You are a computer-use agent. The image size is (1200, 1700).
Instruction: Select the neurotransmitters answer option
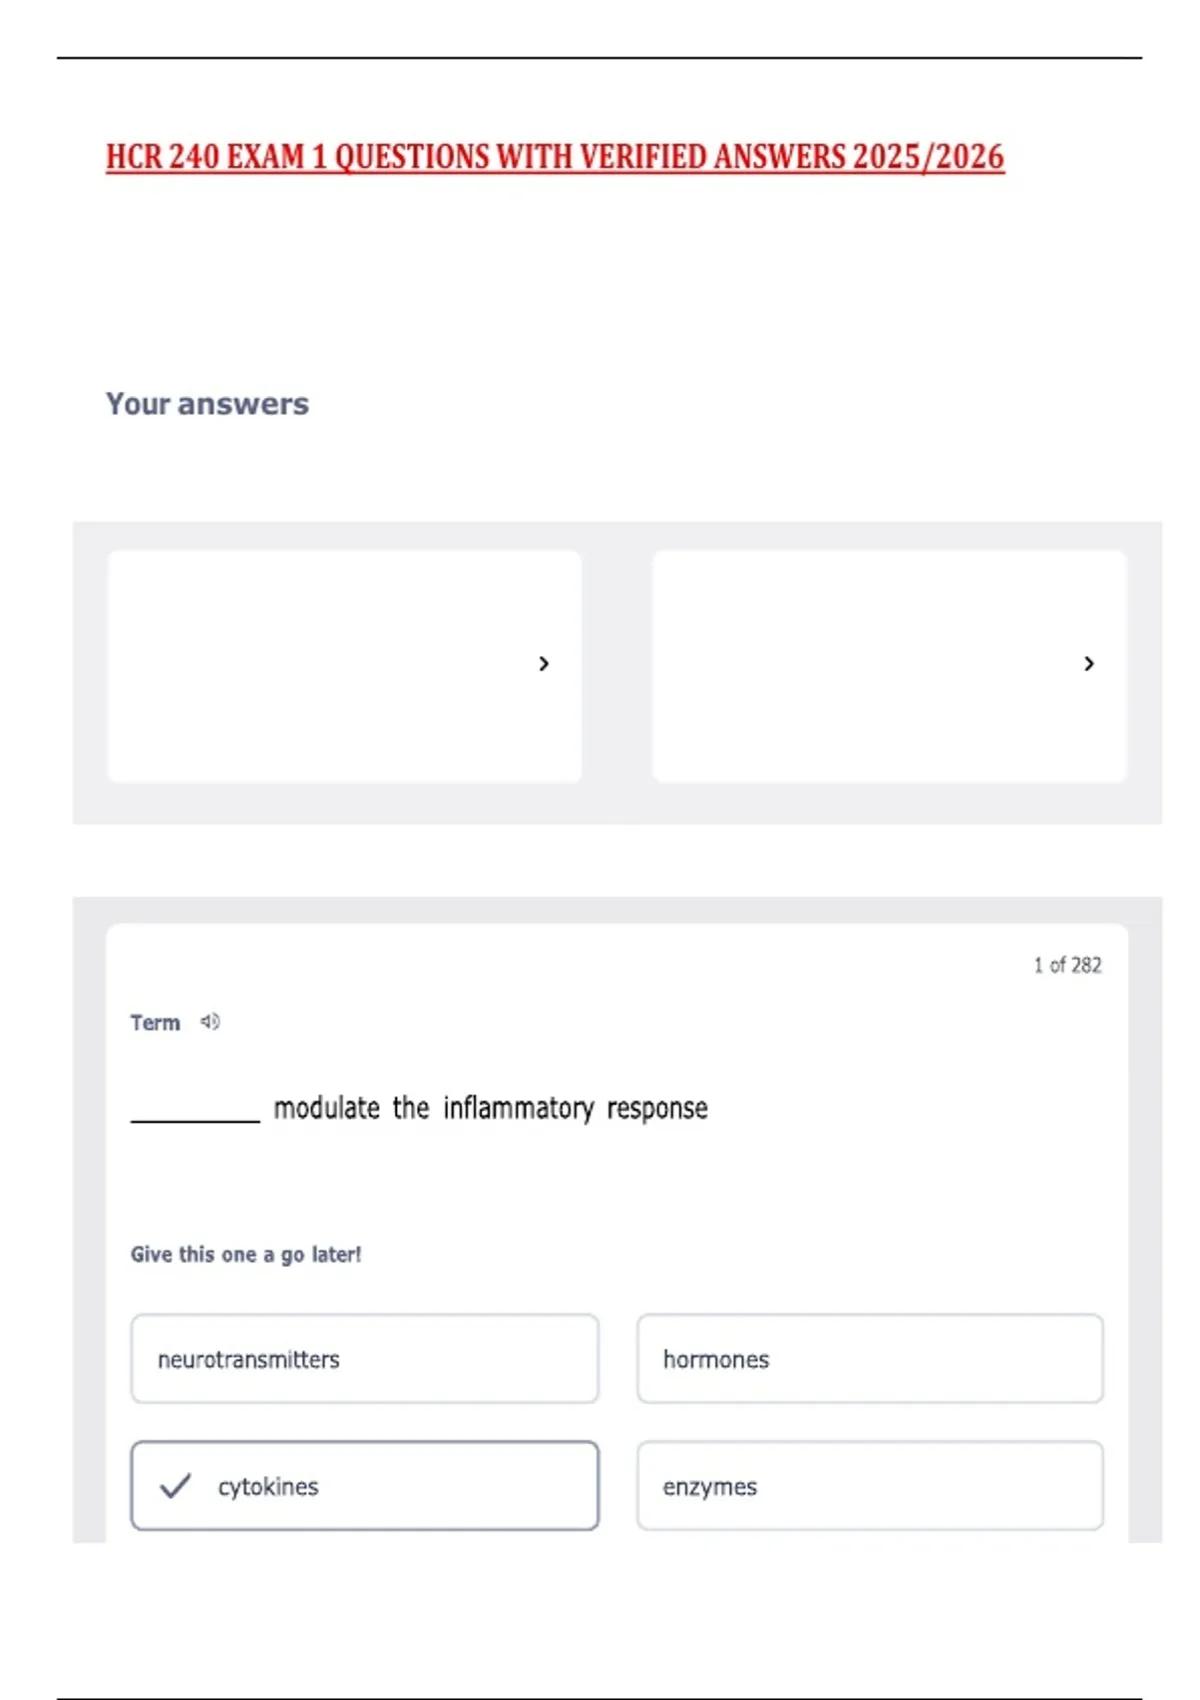(x=365, y=1359)
